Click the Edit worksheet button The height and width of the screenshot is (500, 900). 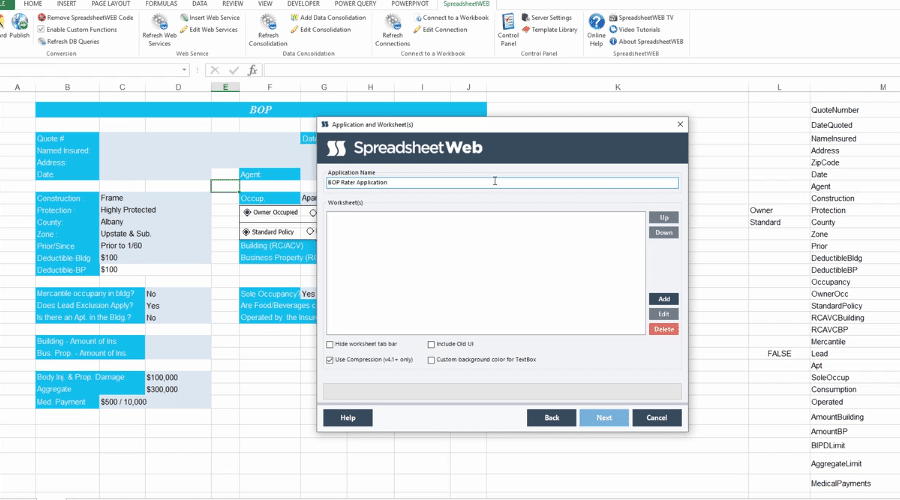[x=664, y=314]
